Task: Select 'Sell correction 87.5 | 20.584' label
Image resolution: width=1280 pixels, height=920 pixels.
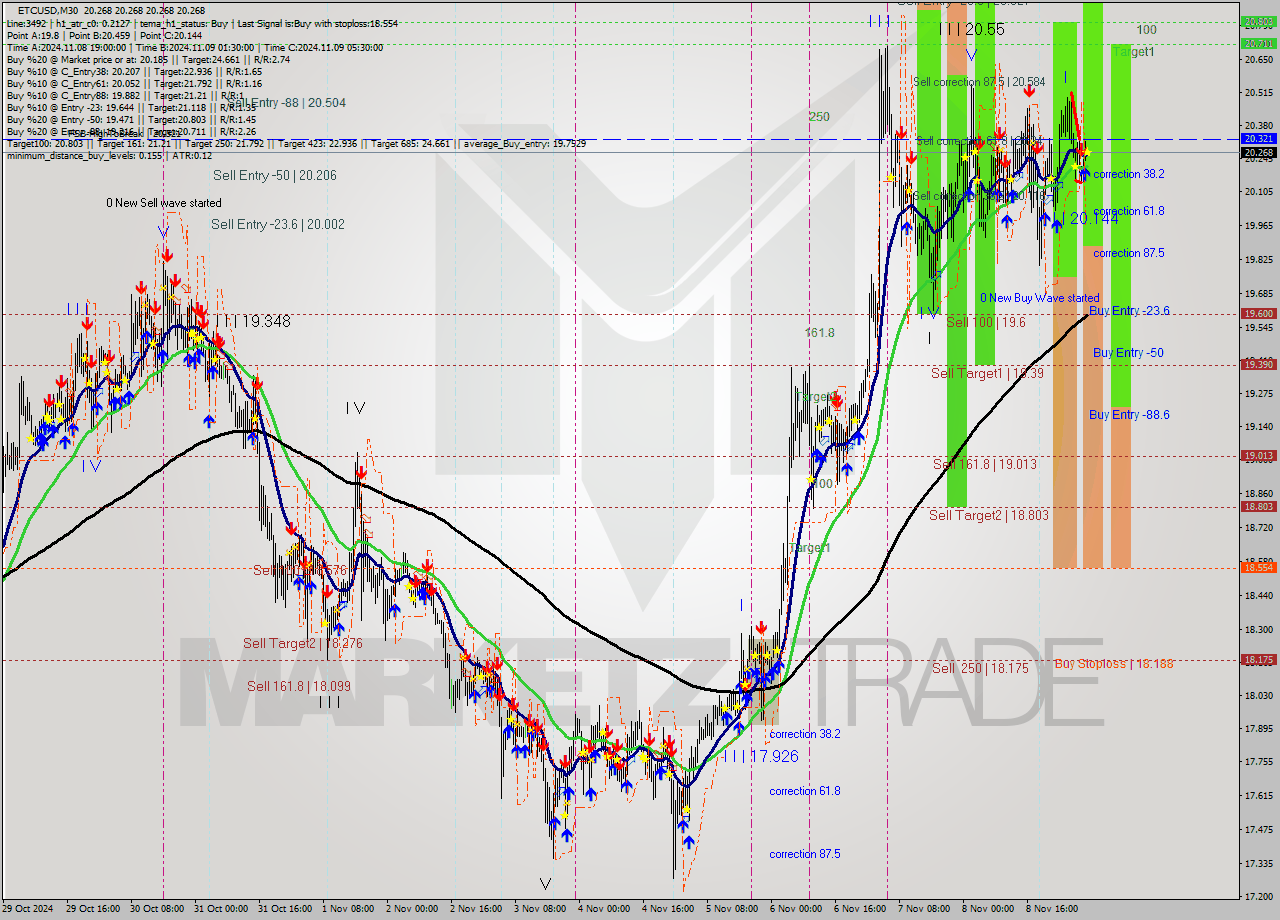Action: point(980,82)
